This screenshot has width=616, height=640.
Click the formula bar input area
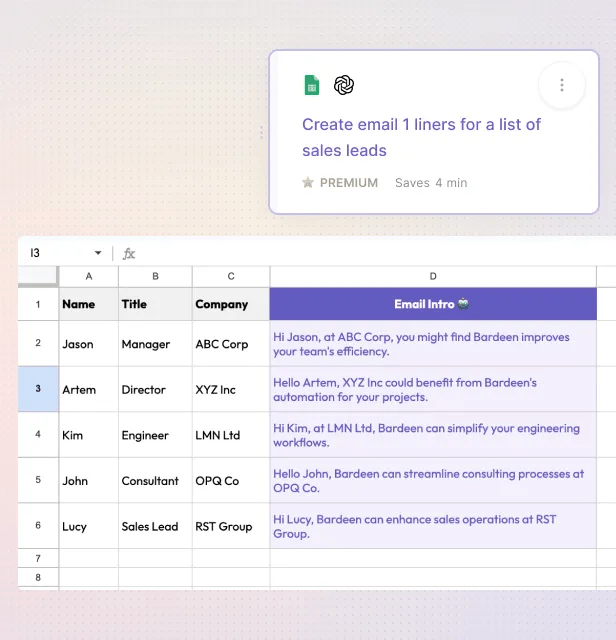(376, 253)
